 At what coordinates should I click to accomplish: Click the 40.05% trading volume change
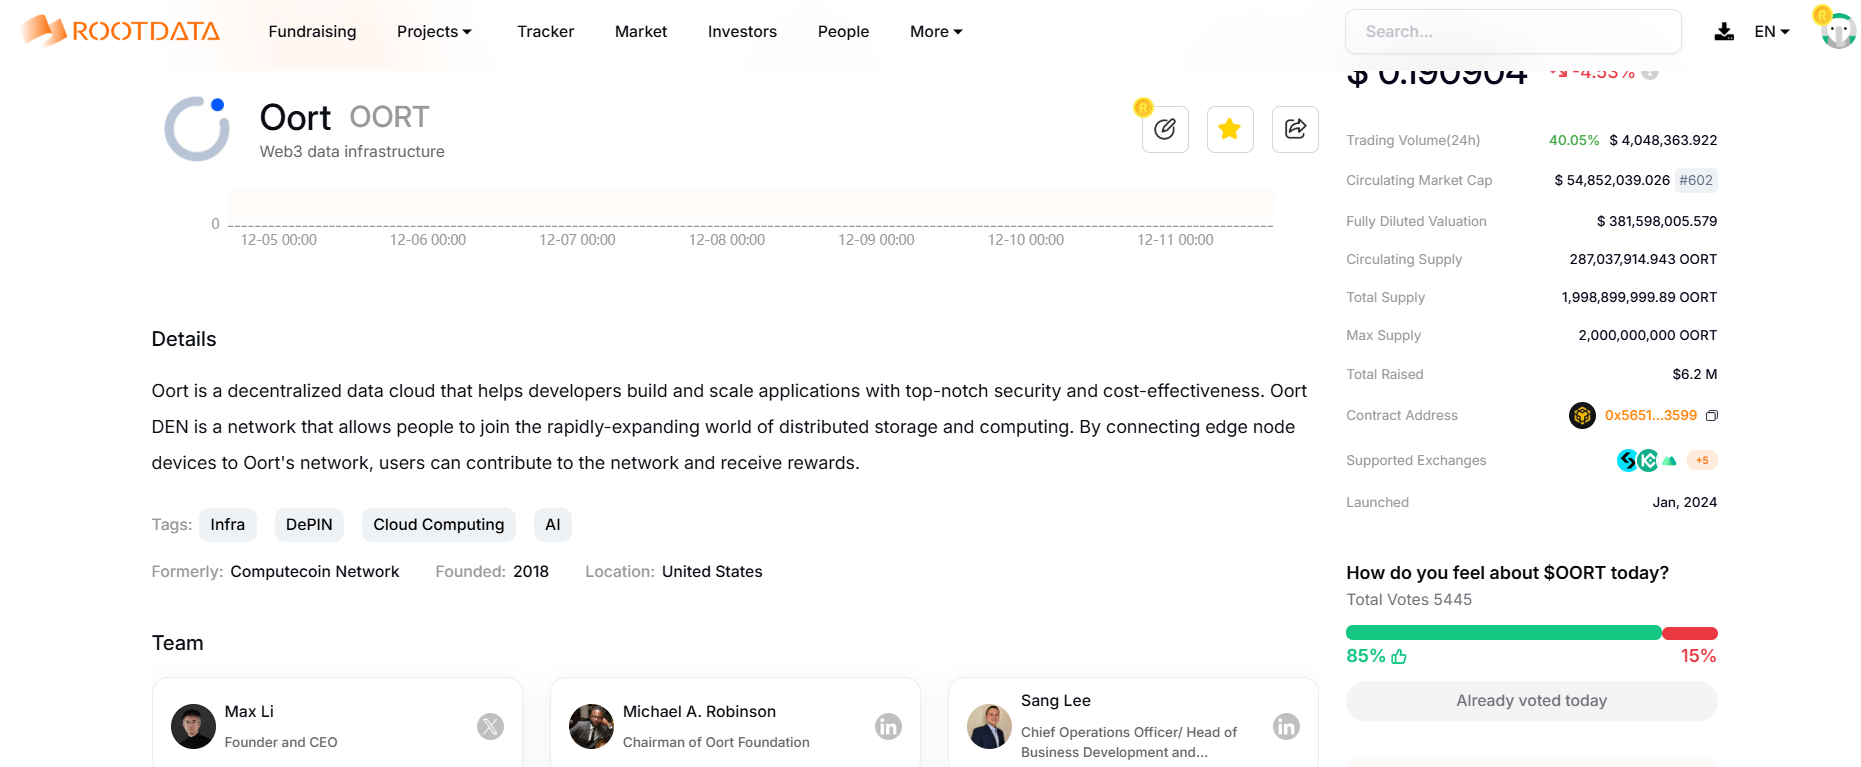[1574, 140]
